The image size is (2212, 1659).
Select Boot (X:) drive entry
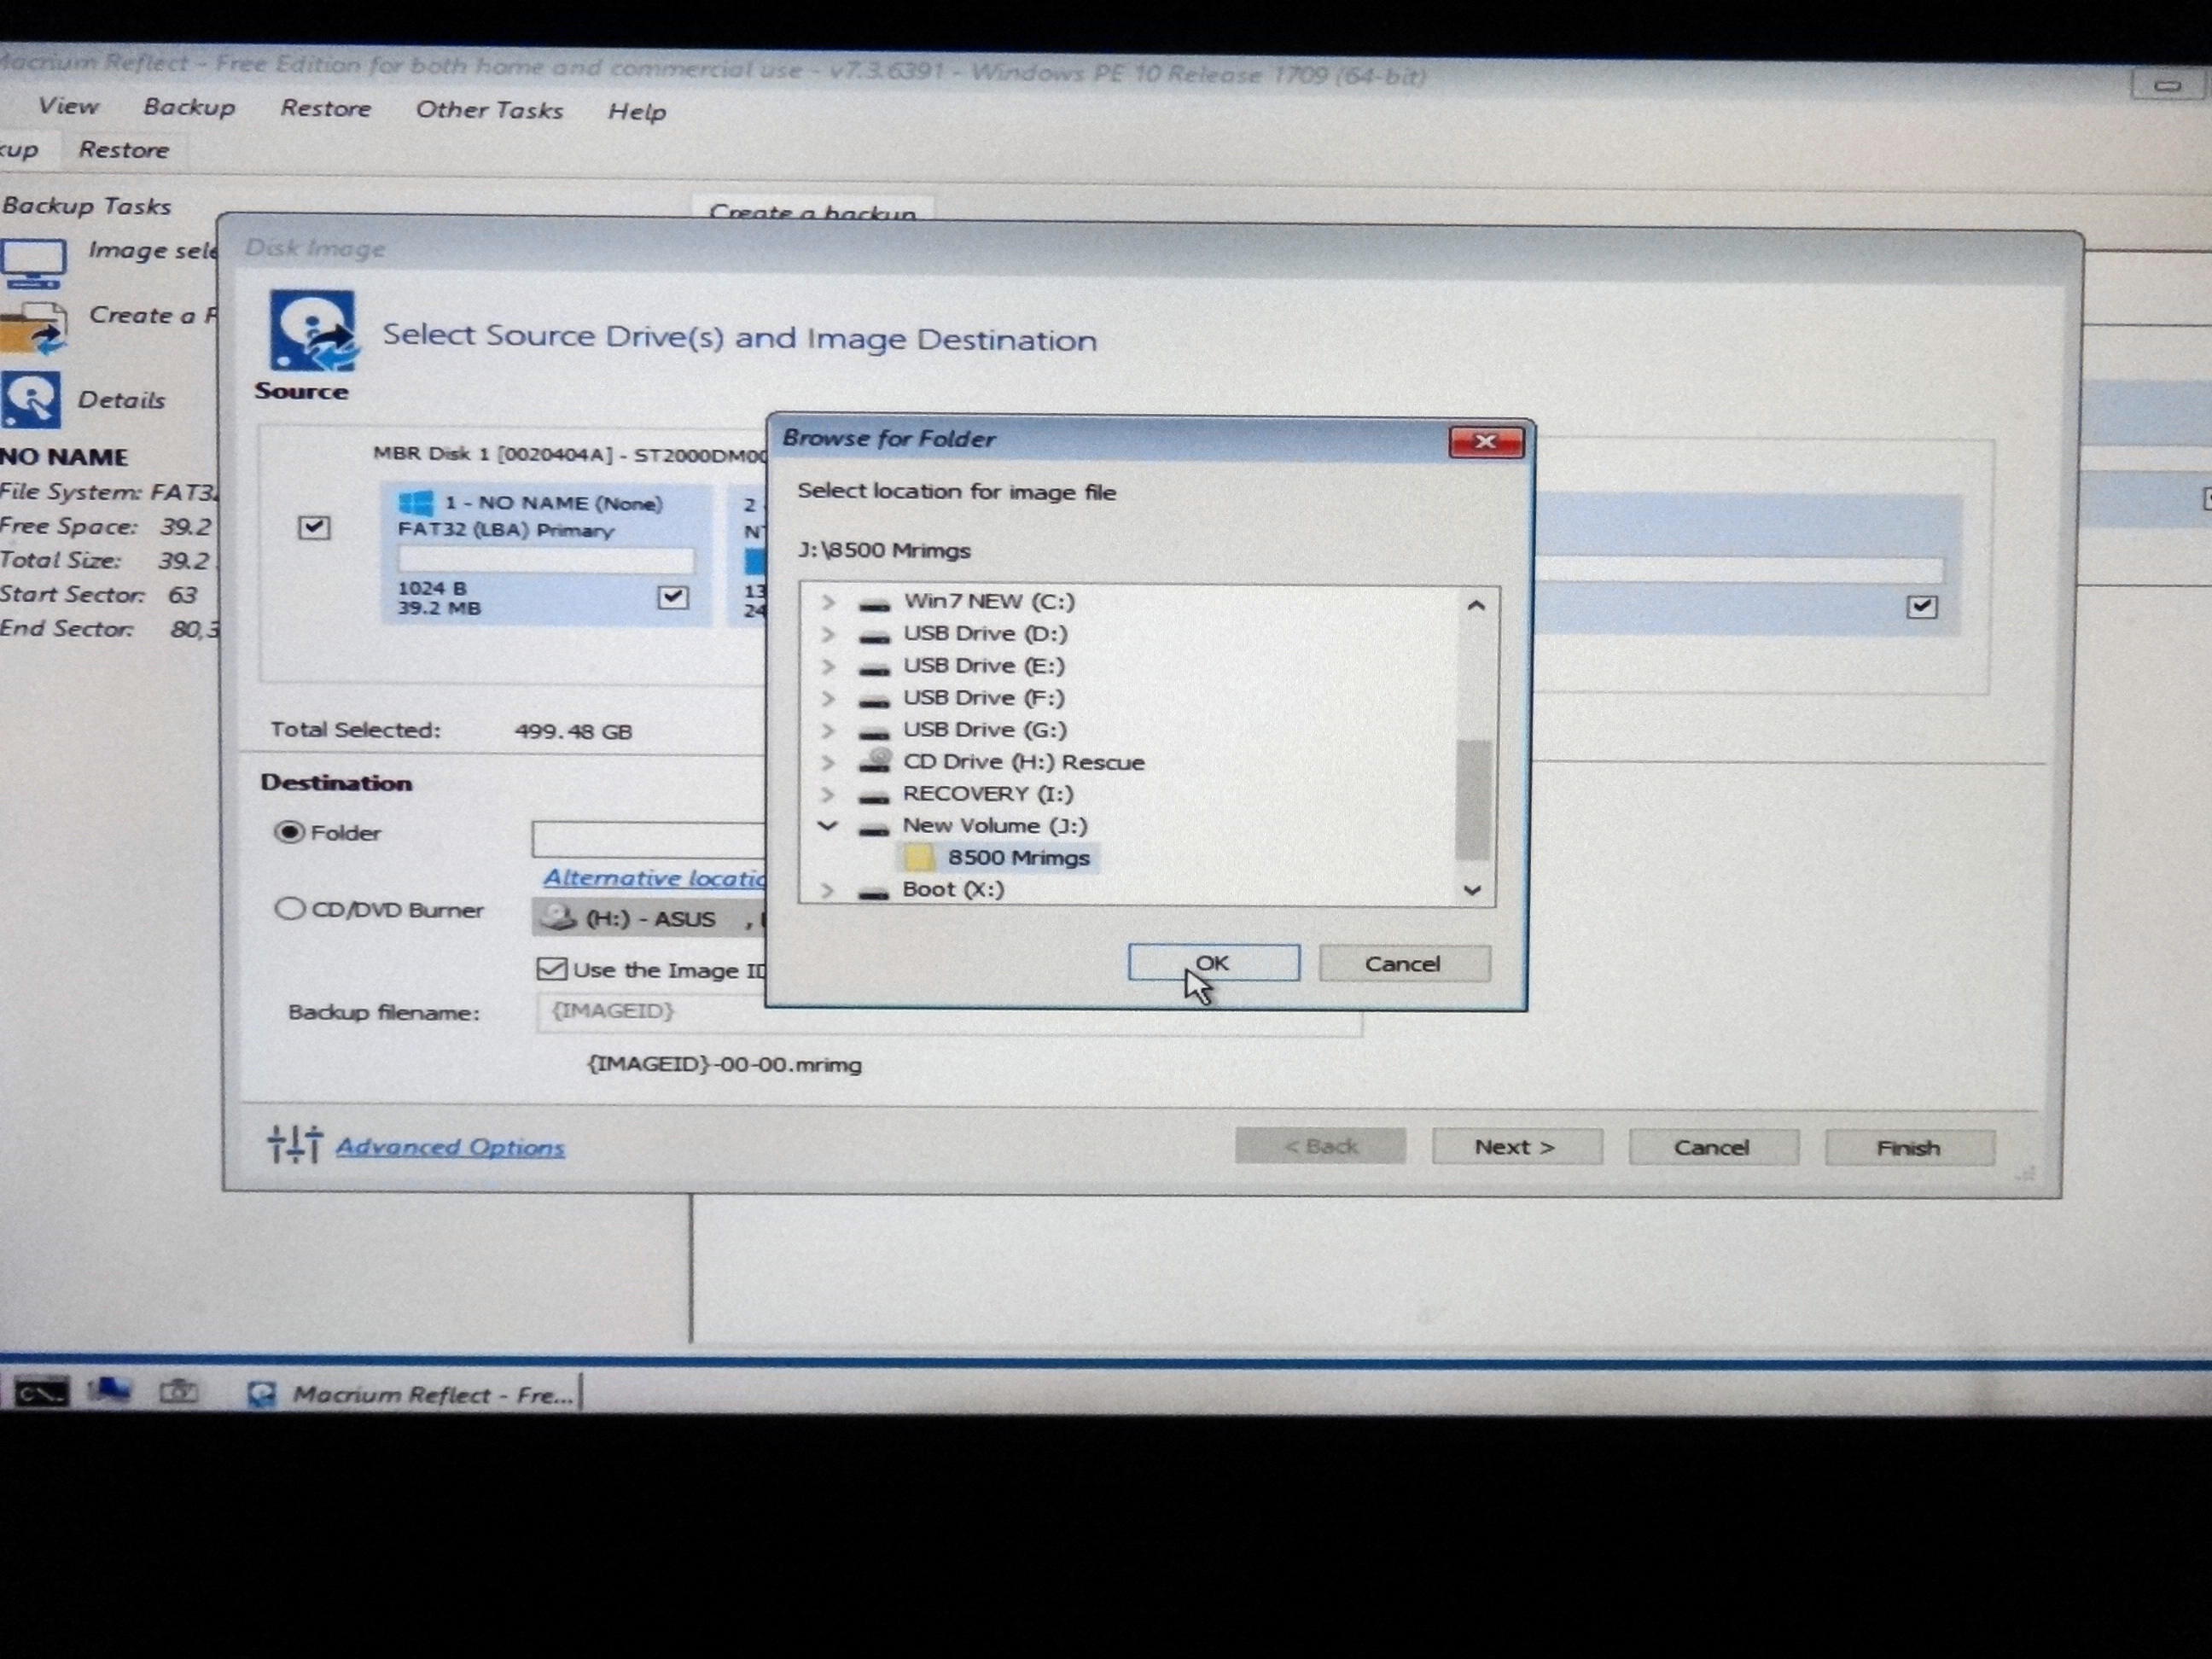(953, 889)
